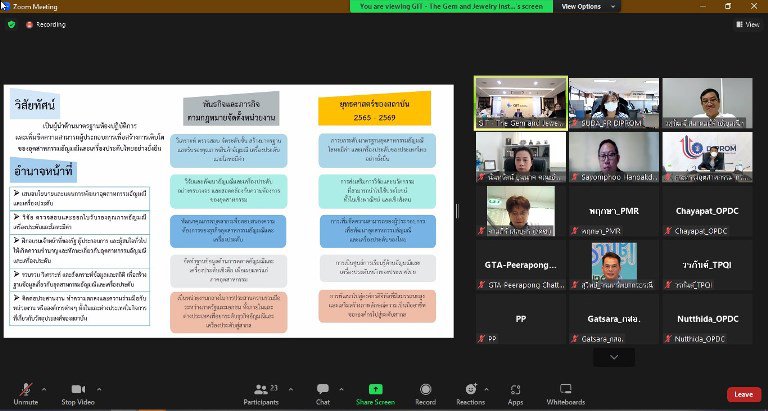Click muted mic icon on SUDA_PR DIPROM tile

[x=575, y=123]
